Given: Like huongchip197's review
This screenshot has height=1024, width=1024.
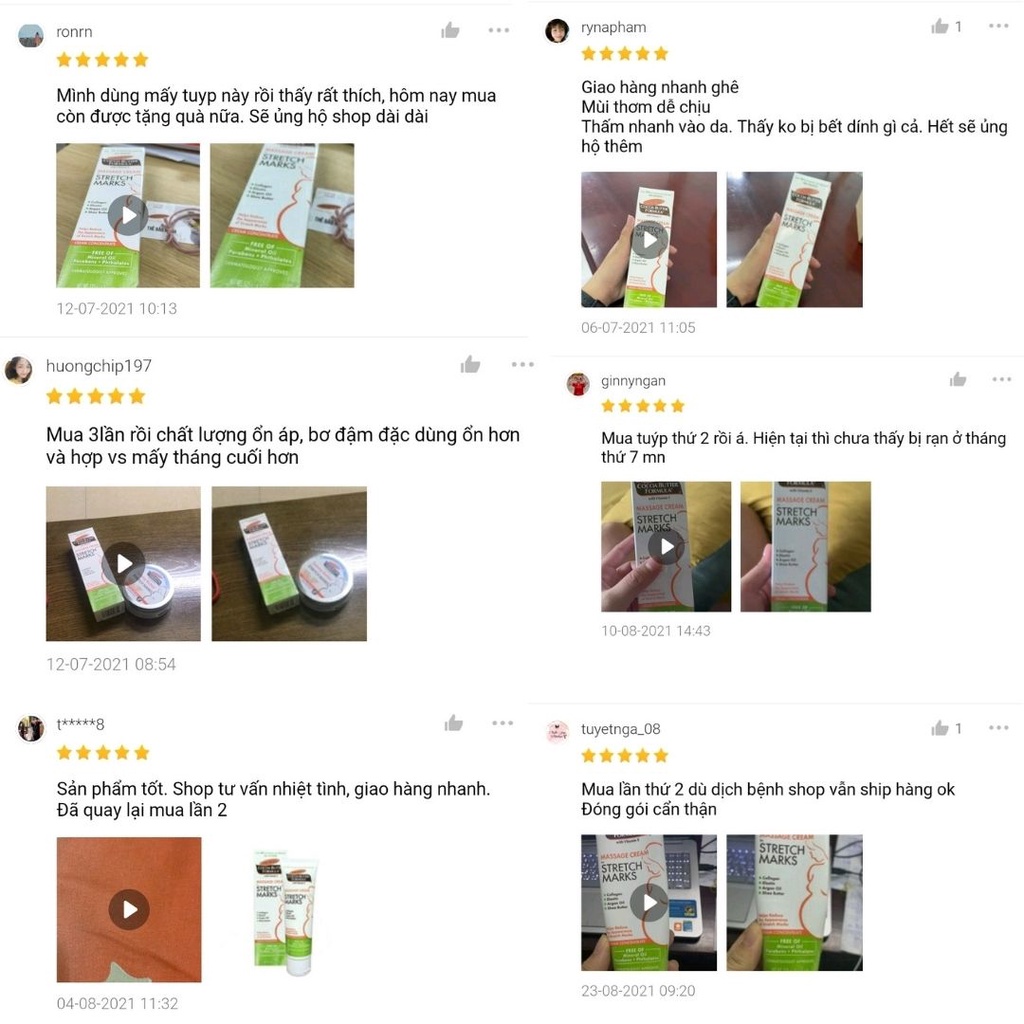Looking at the screenshot, I should pyautogui.click(x=470, y=364).
